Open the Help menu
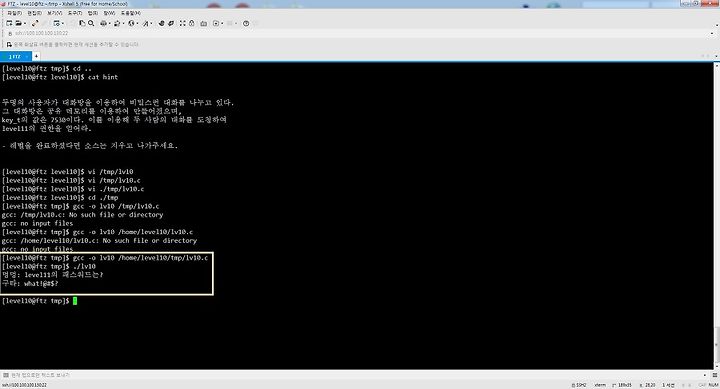The width and height of the screenshot is (720, 389). (x=131, y=13)
